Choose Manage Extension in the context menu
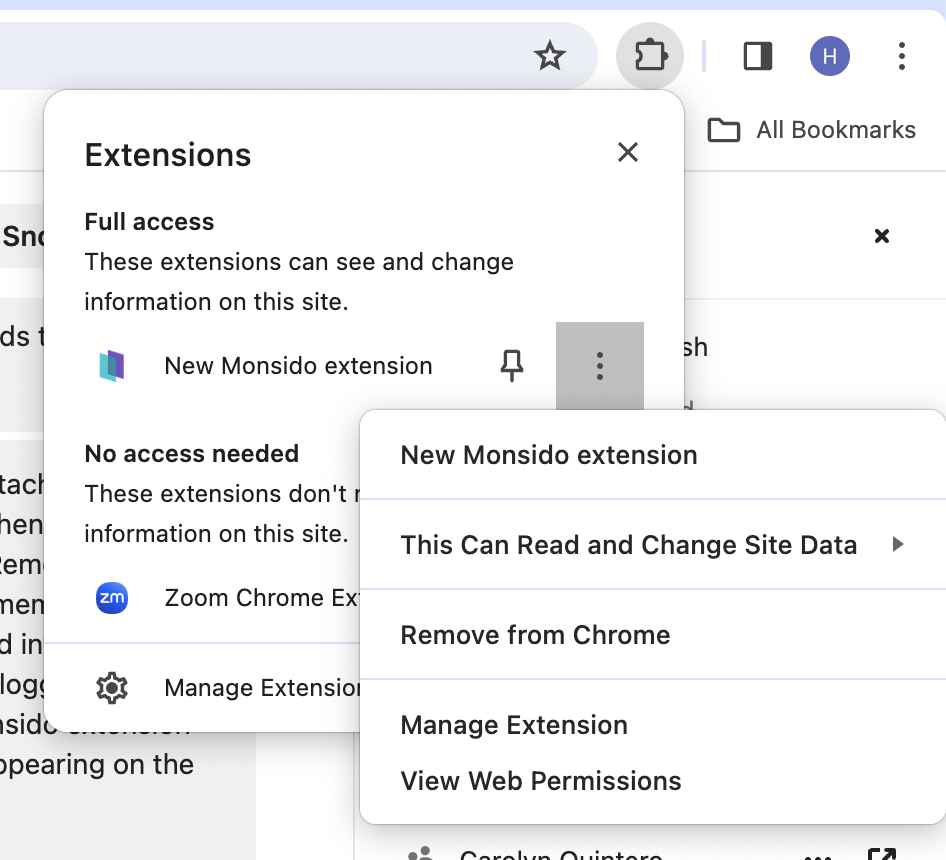The height and width of the screenshot is (860, 946). tap(653, 725)
